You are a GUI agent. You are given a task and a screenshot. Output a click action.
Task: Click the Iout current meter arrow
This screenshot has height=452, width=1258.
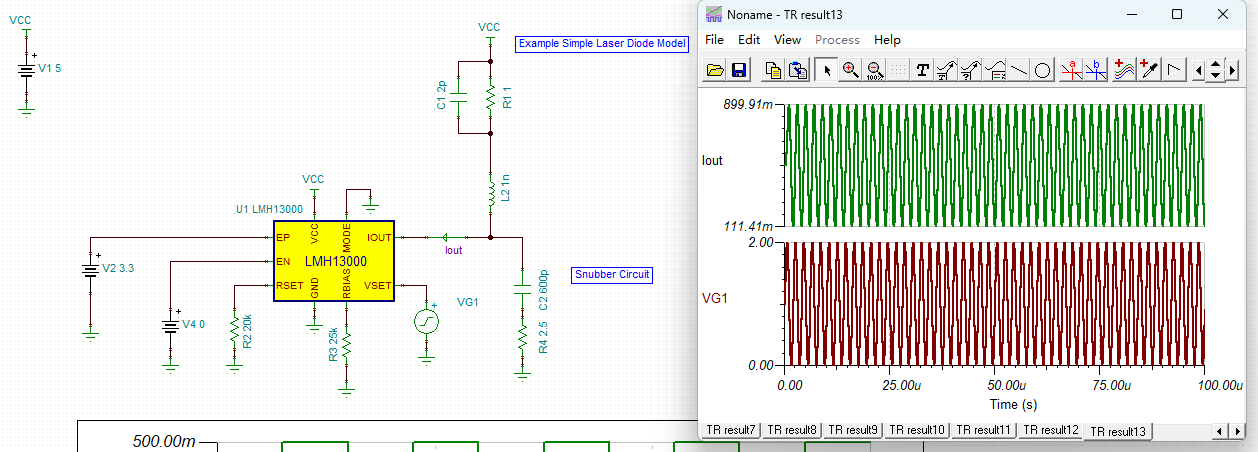pos(443,238)
